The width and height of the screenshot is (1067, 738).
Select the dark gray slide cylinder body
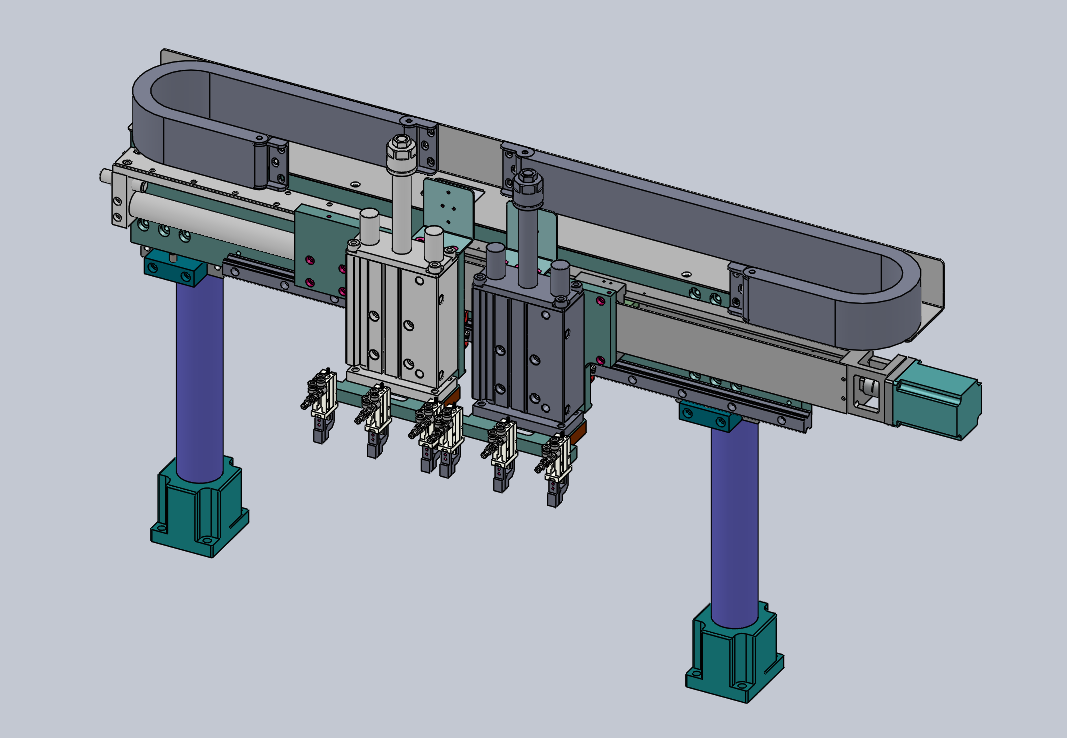(528, 352)
